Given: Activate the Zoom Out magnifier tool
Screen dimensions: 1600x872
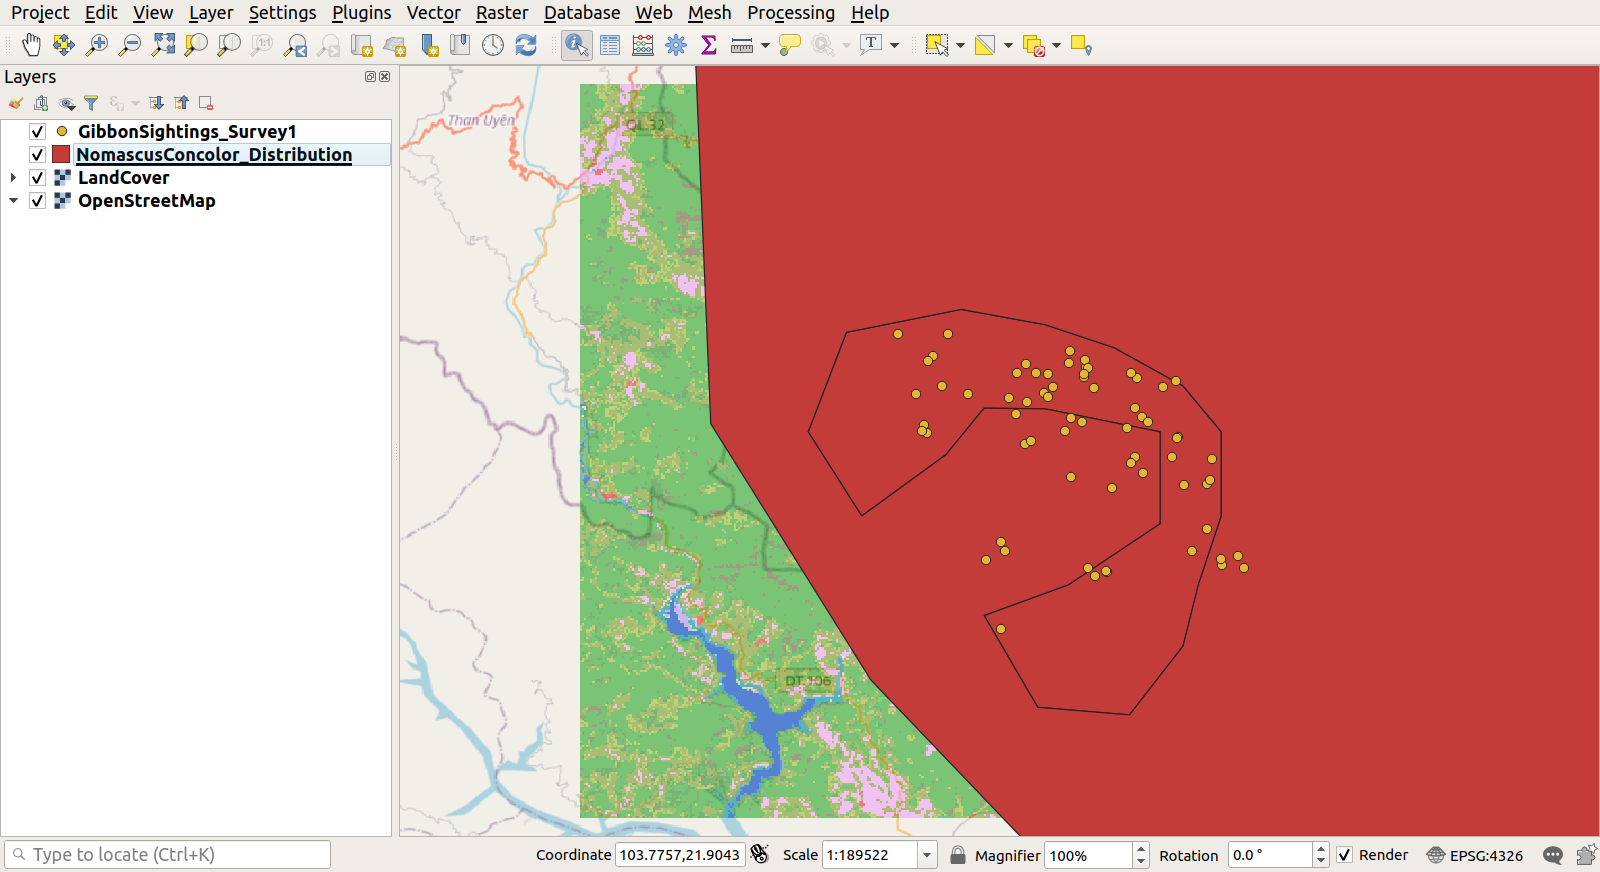Looking at the screenshot, I should coord(130,45).
